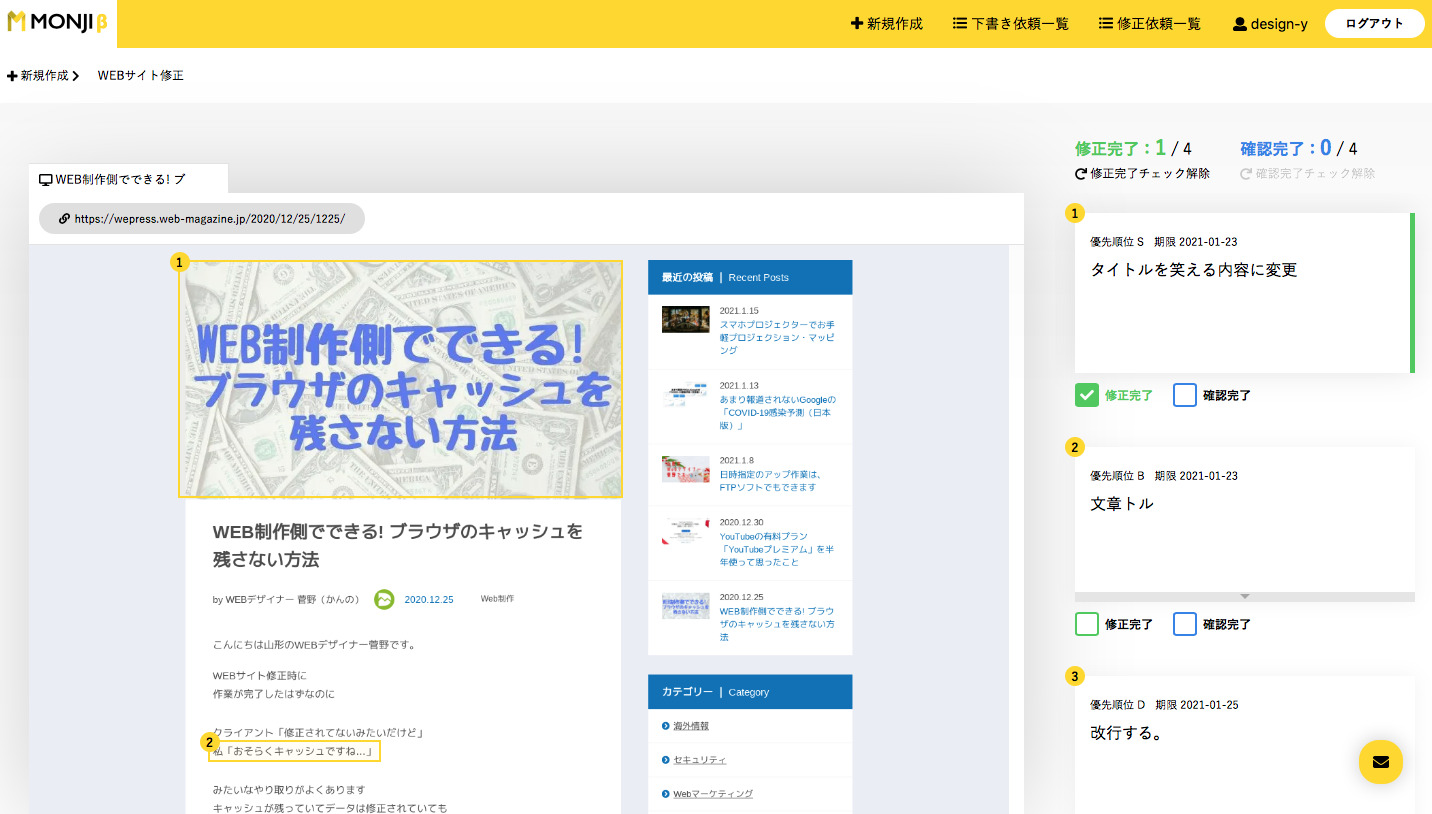Open YouTubeの有料プラン post link
Image resolution: width=1432 pixels, height=814 pixels.
[x=777, y=549]
